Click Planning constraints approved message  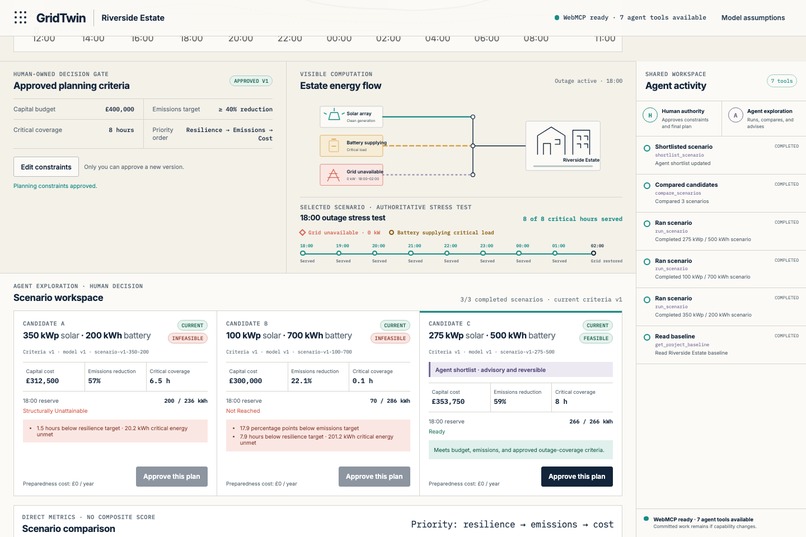point(55,186)
